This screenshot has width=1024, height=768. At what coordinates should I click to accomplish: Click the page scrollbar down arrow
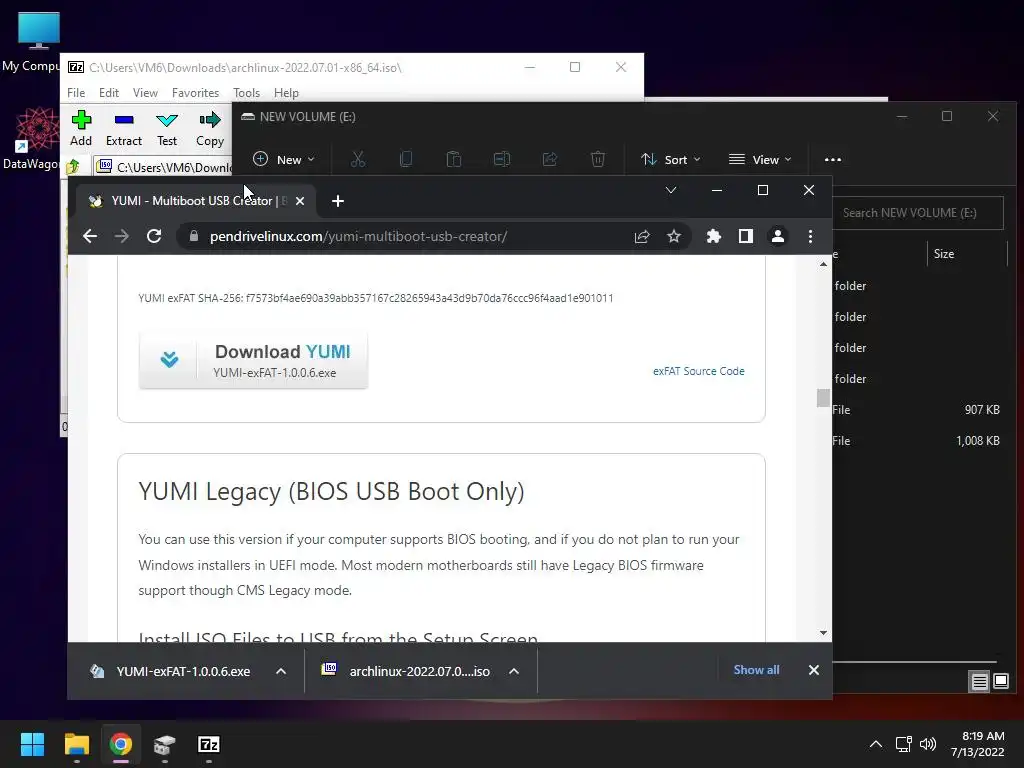click(x=823, y=633)
